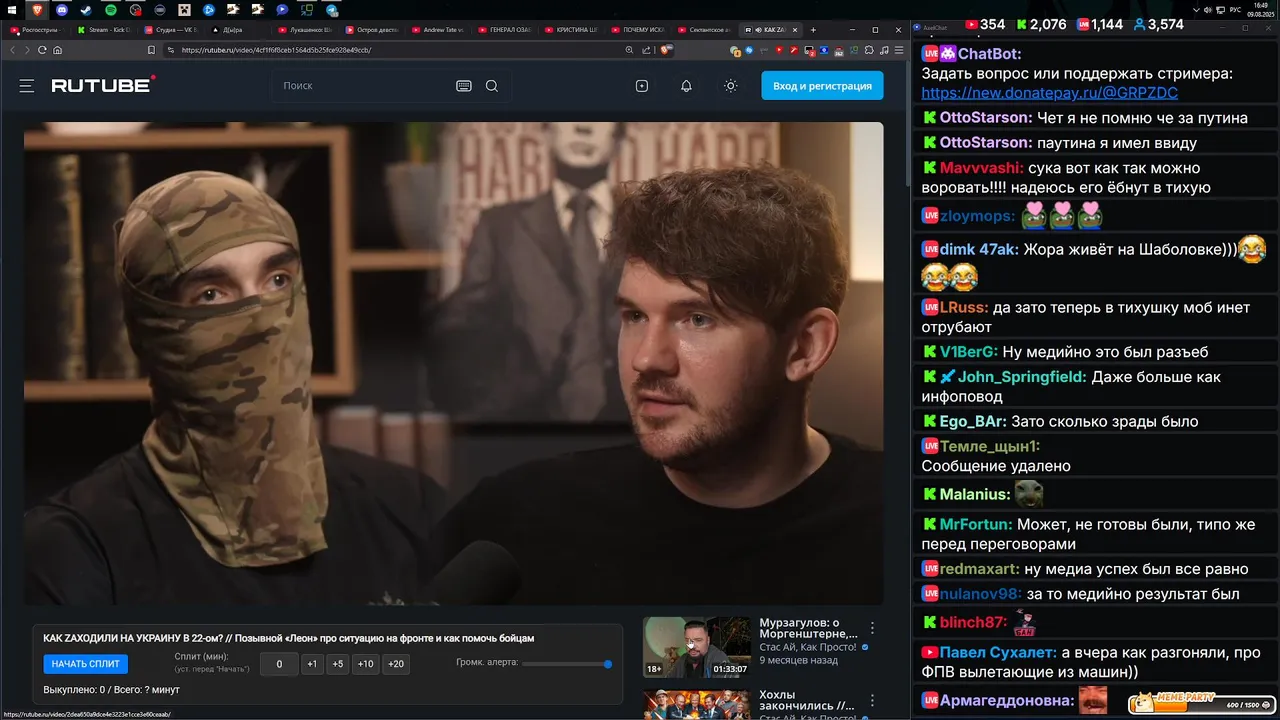
Task: Click the upload video plus icon
Action: [642, 86]
